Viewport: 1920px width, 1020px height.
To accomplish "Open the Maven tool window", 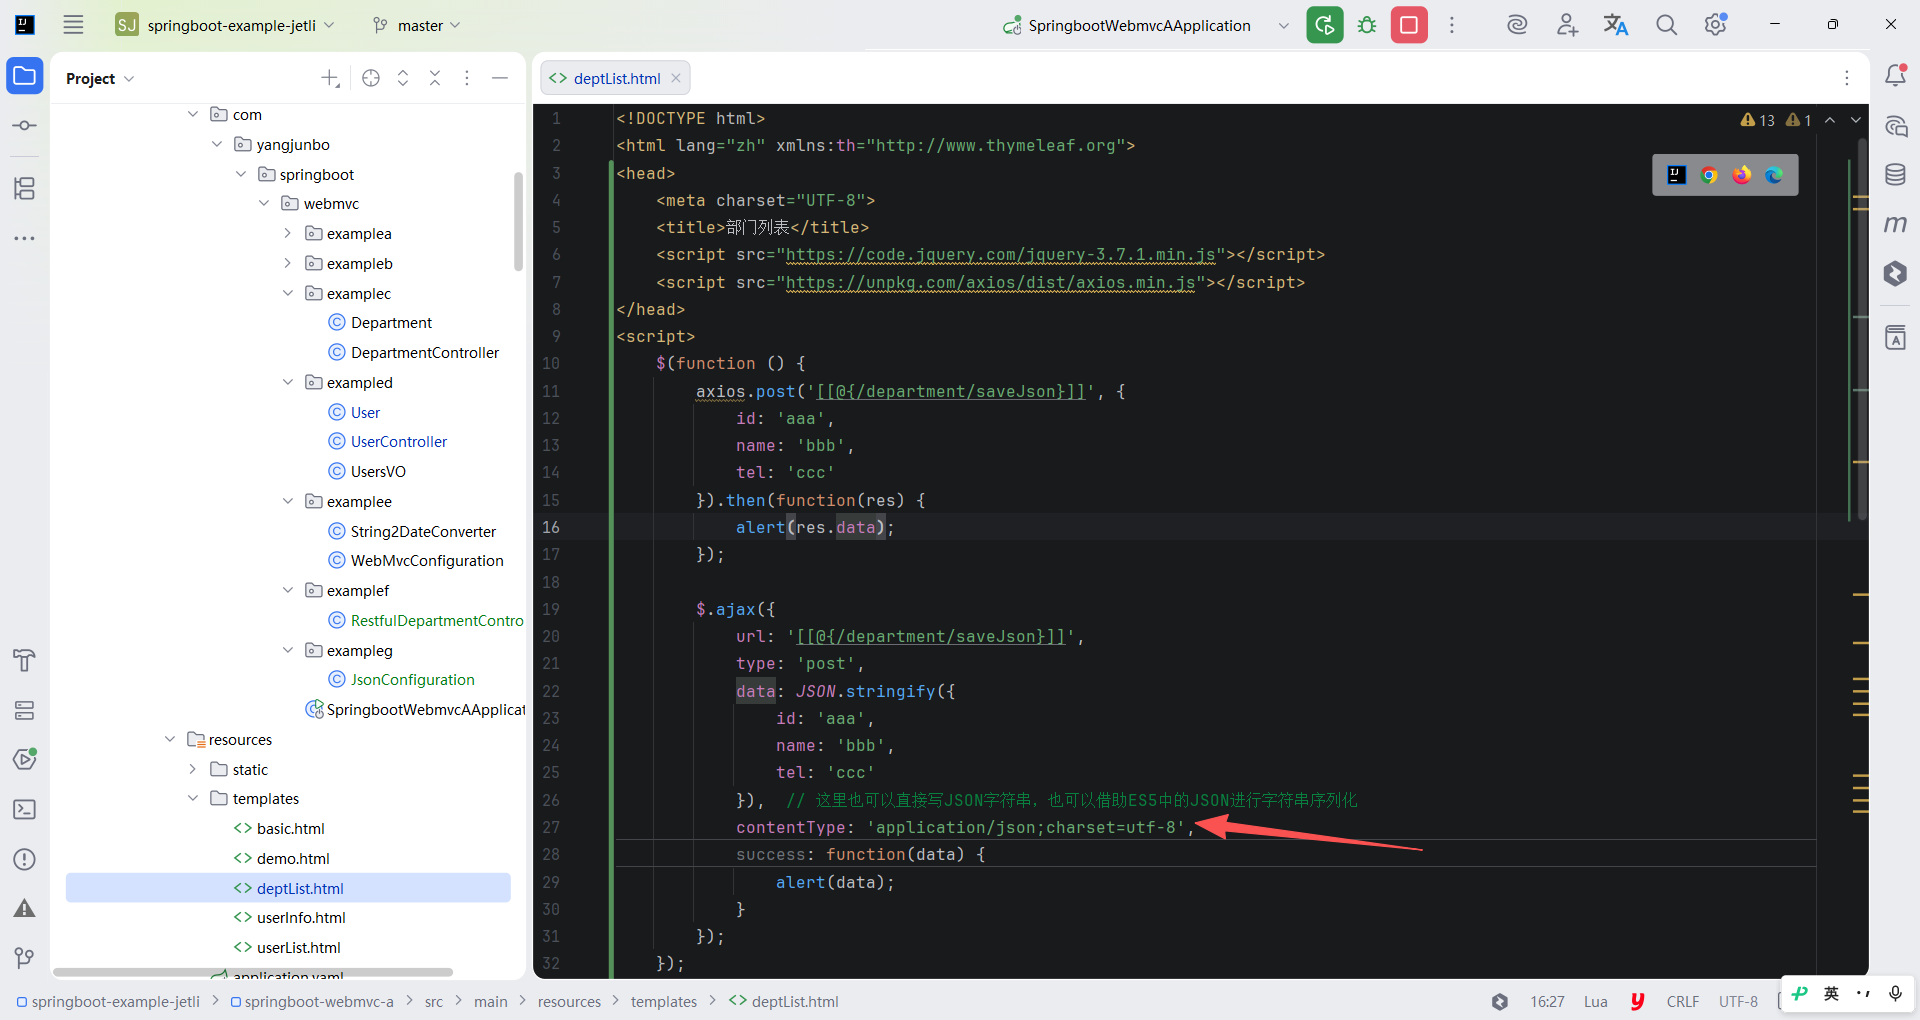I will [1895, 224].
